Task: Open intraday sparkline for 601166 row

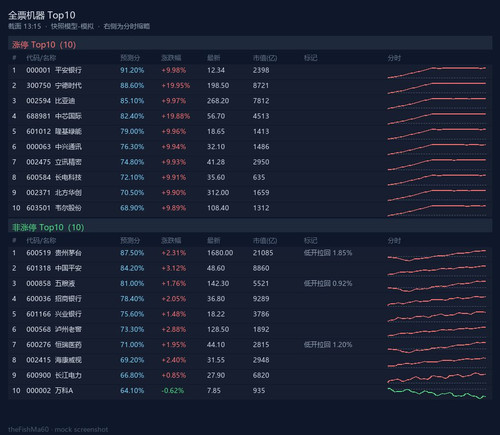Action: click(437, 316)
